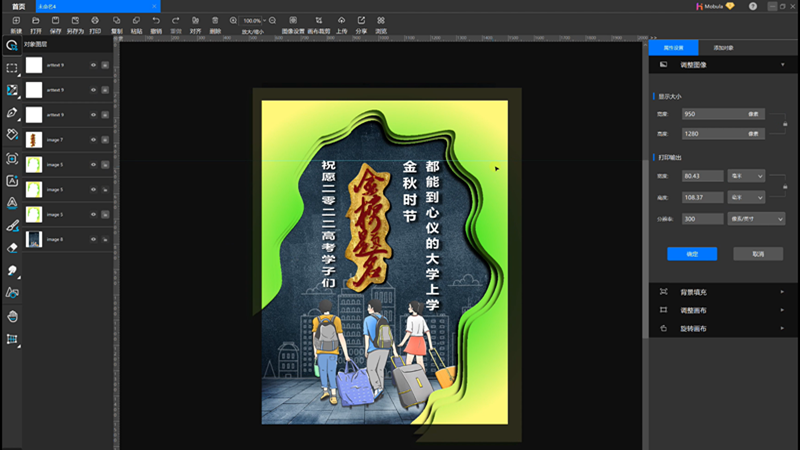Click the display height field showing 1280
The width and height of the screenshot is (800, 450).
click(x=723, y=134)
